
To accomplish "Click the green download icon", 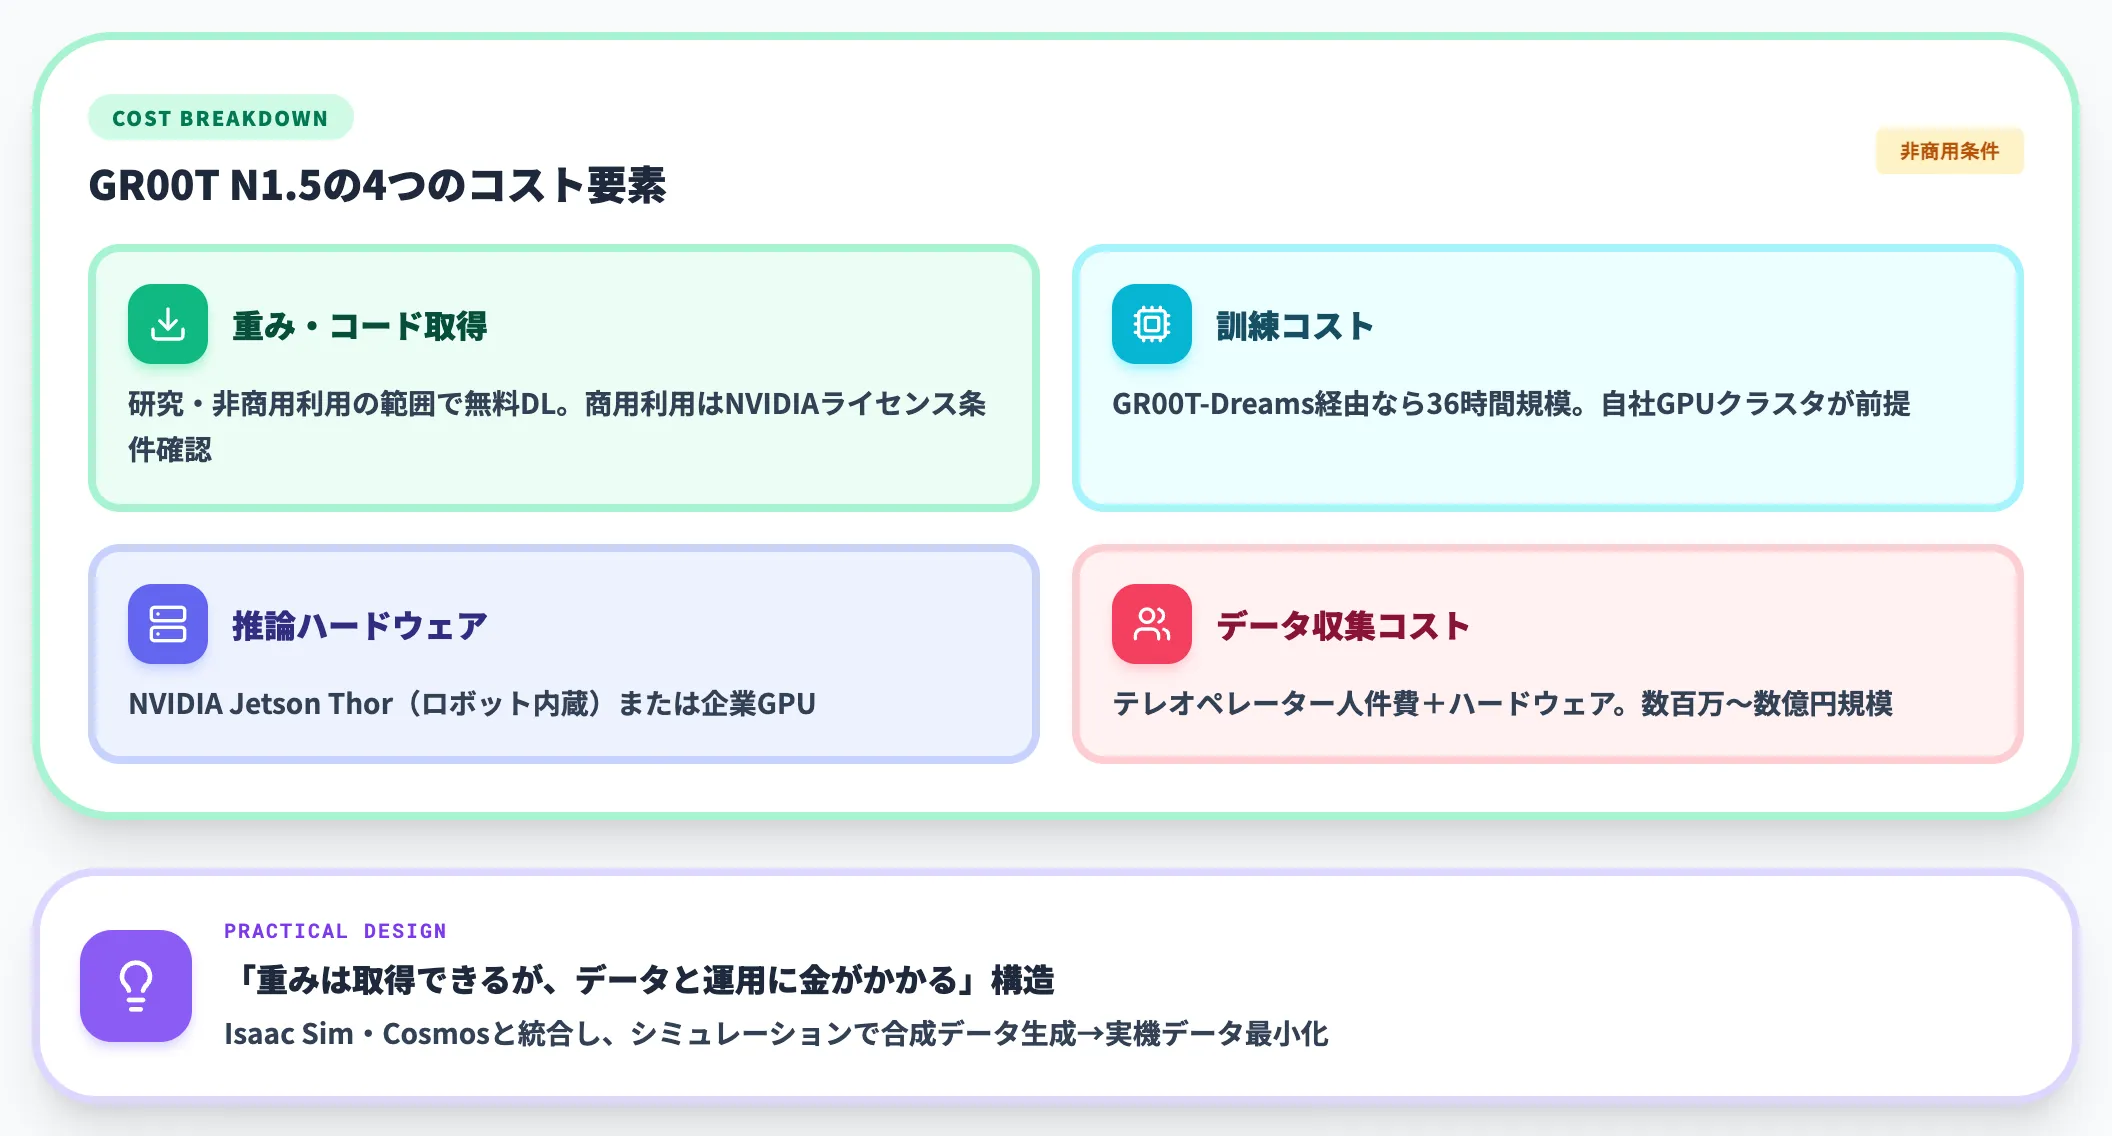I will 168,324.
